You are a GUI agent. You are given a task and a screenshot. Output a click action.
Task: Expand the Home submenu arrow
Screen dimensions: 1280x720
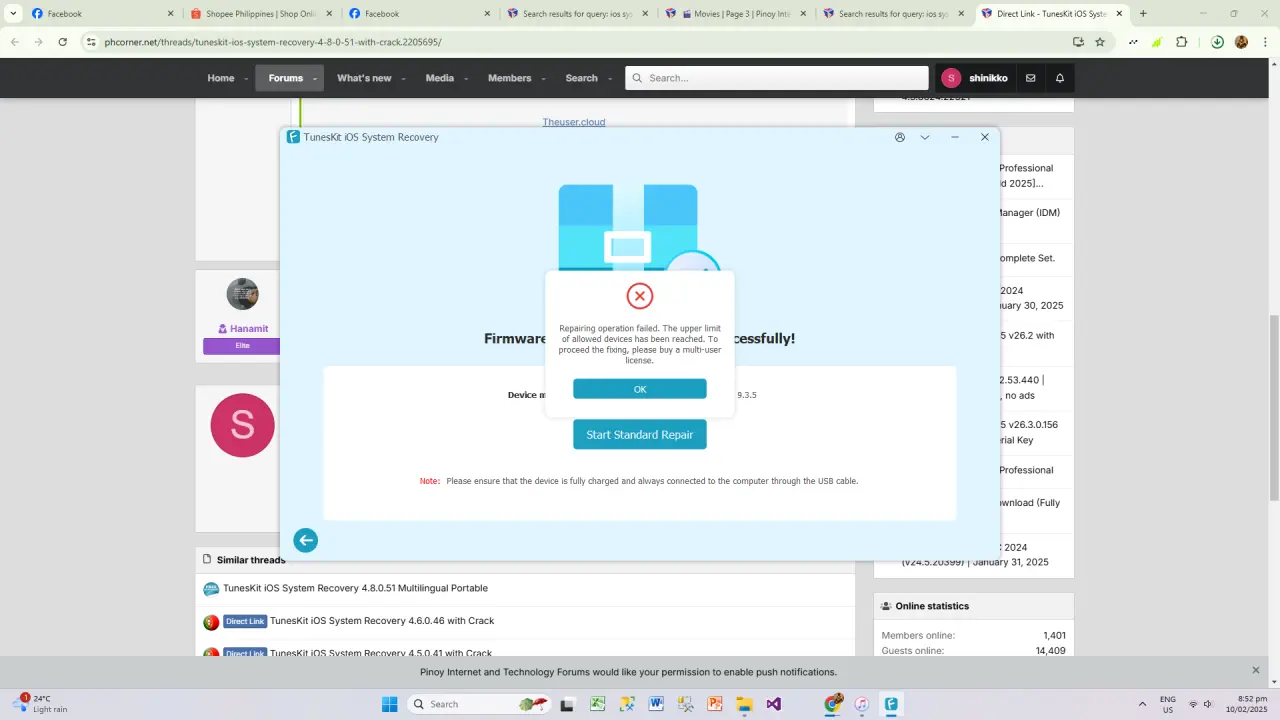pyautogui.click(x=246, y=79)
